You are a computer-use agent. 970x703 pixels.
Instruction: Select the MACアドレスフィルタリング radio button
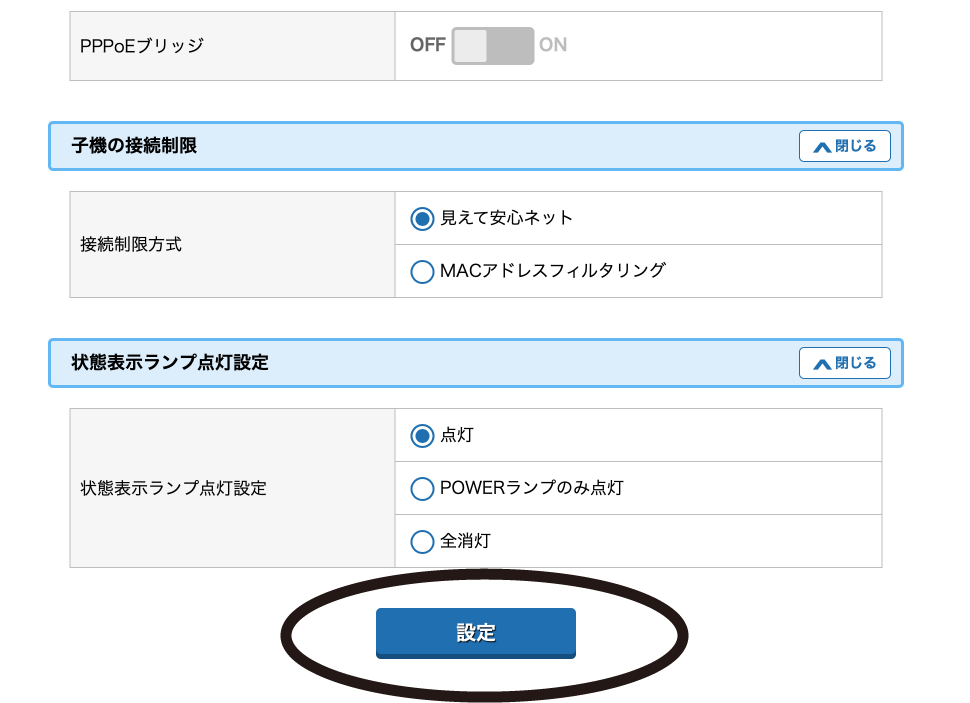pos(423,271)
